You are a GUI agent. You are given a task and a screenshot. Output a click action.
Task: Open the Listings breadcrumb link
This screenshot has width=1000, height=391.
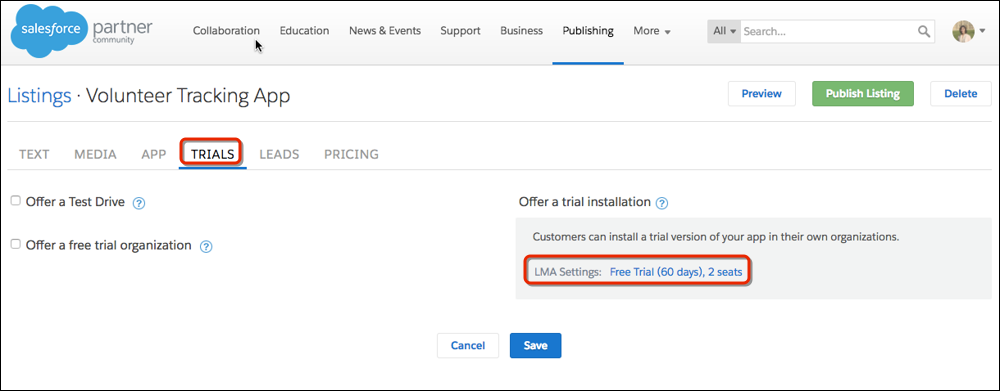click(x=40, y=96)
